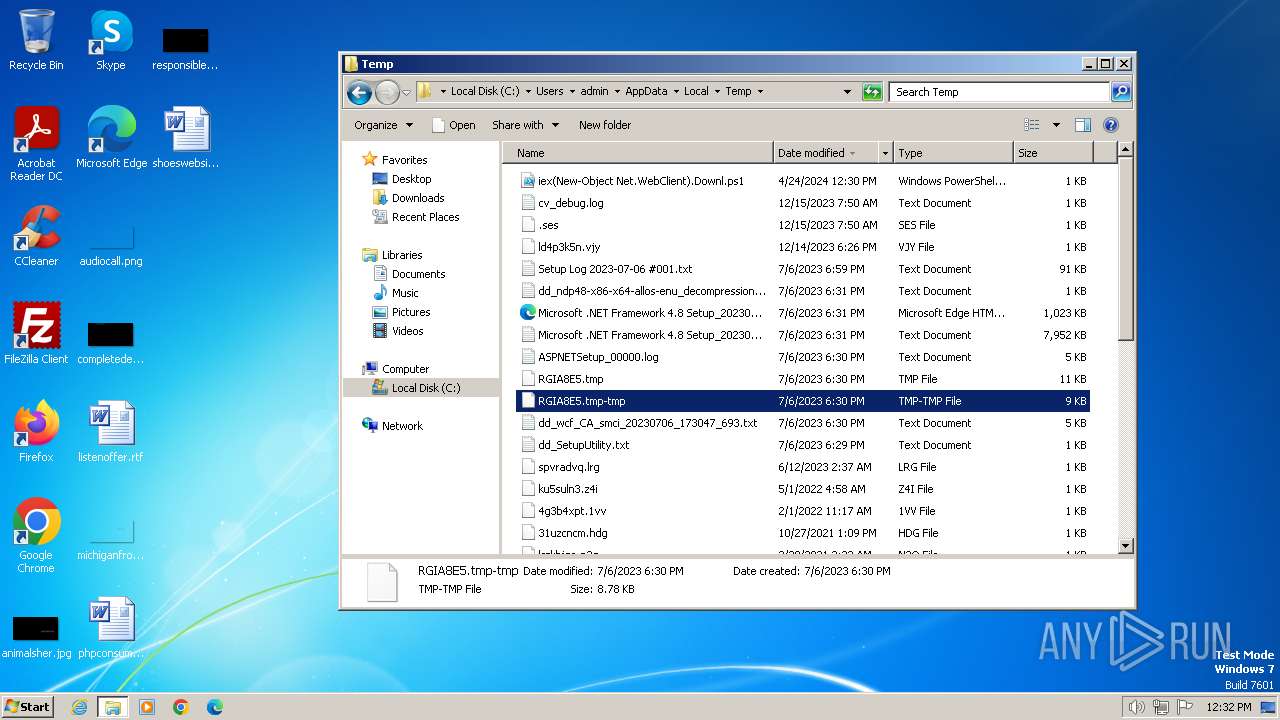Image resolution: width=1280 pixels, height=720 pixels.
Task: Sort by the Size column header
Action: 1053,153
